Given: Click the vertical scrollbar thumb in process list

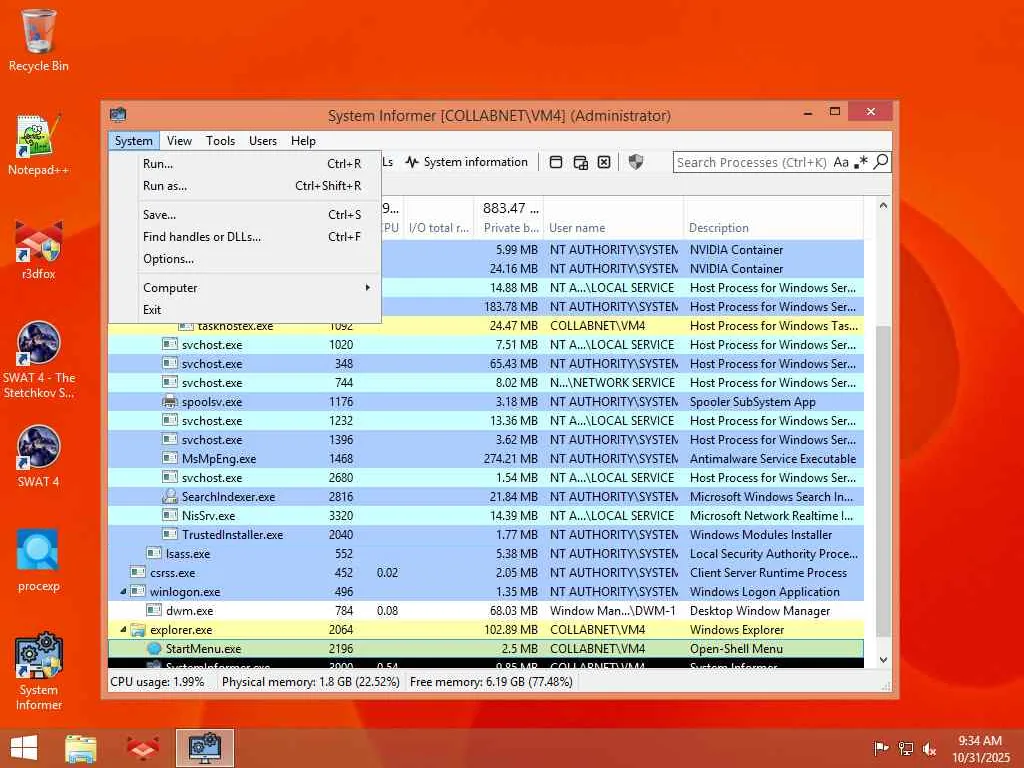Looking at the screenshot, I should [x=883, y=481].
